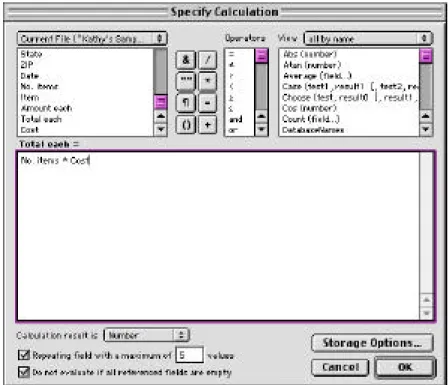Click the operators list scroll down arrow
The image size is (448, 385).
click(262, 129)
